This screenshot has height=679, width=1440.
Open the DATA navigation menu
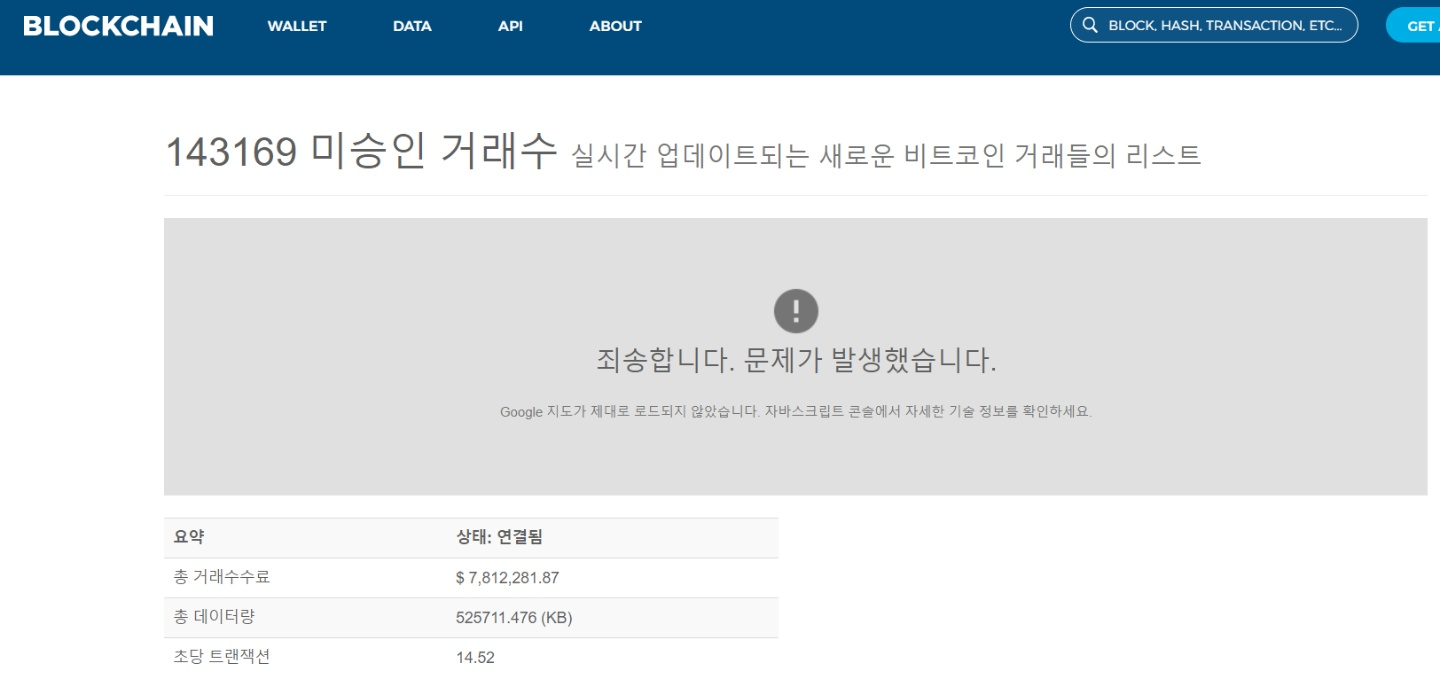click(x=411, y=26)
